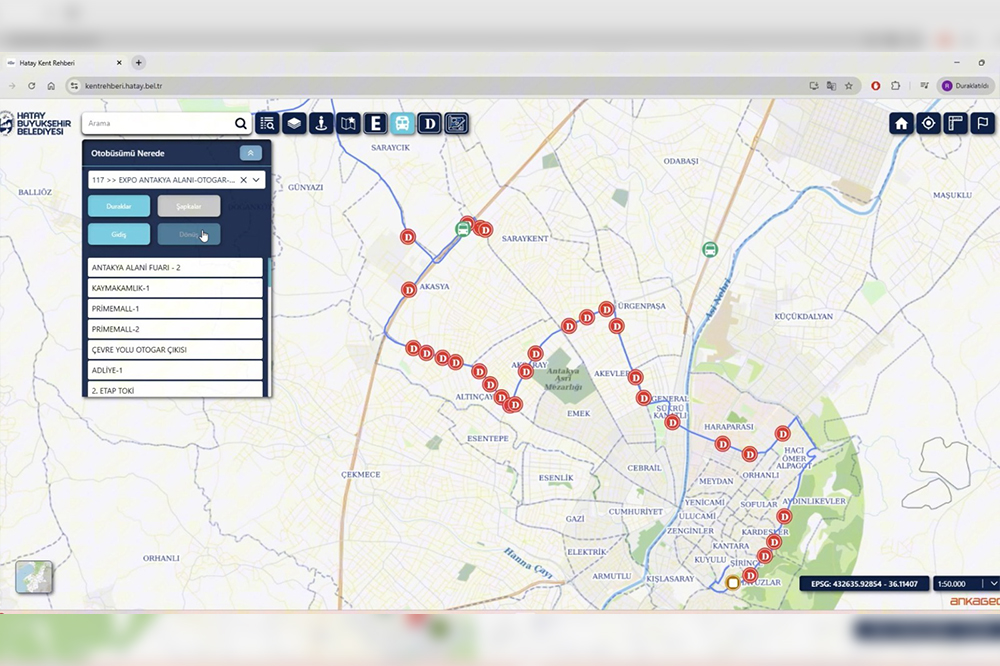Activate the locate-me target icon
The width and height of the screenshot is (1000, 666).
[x=929, y=123]
